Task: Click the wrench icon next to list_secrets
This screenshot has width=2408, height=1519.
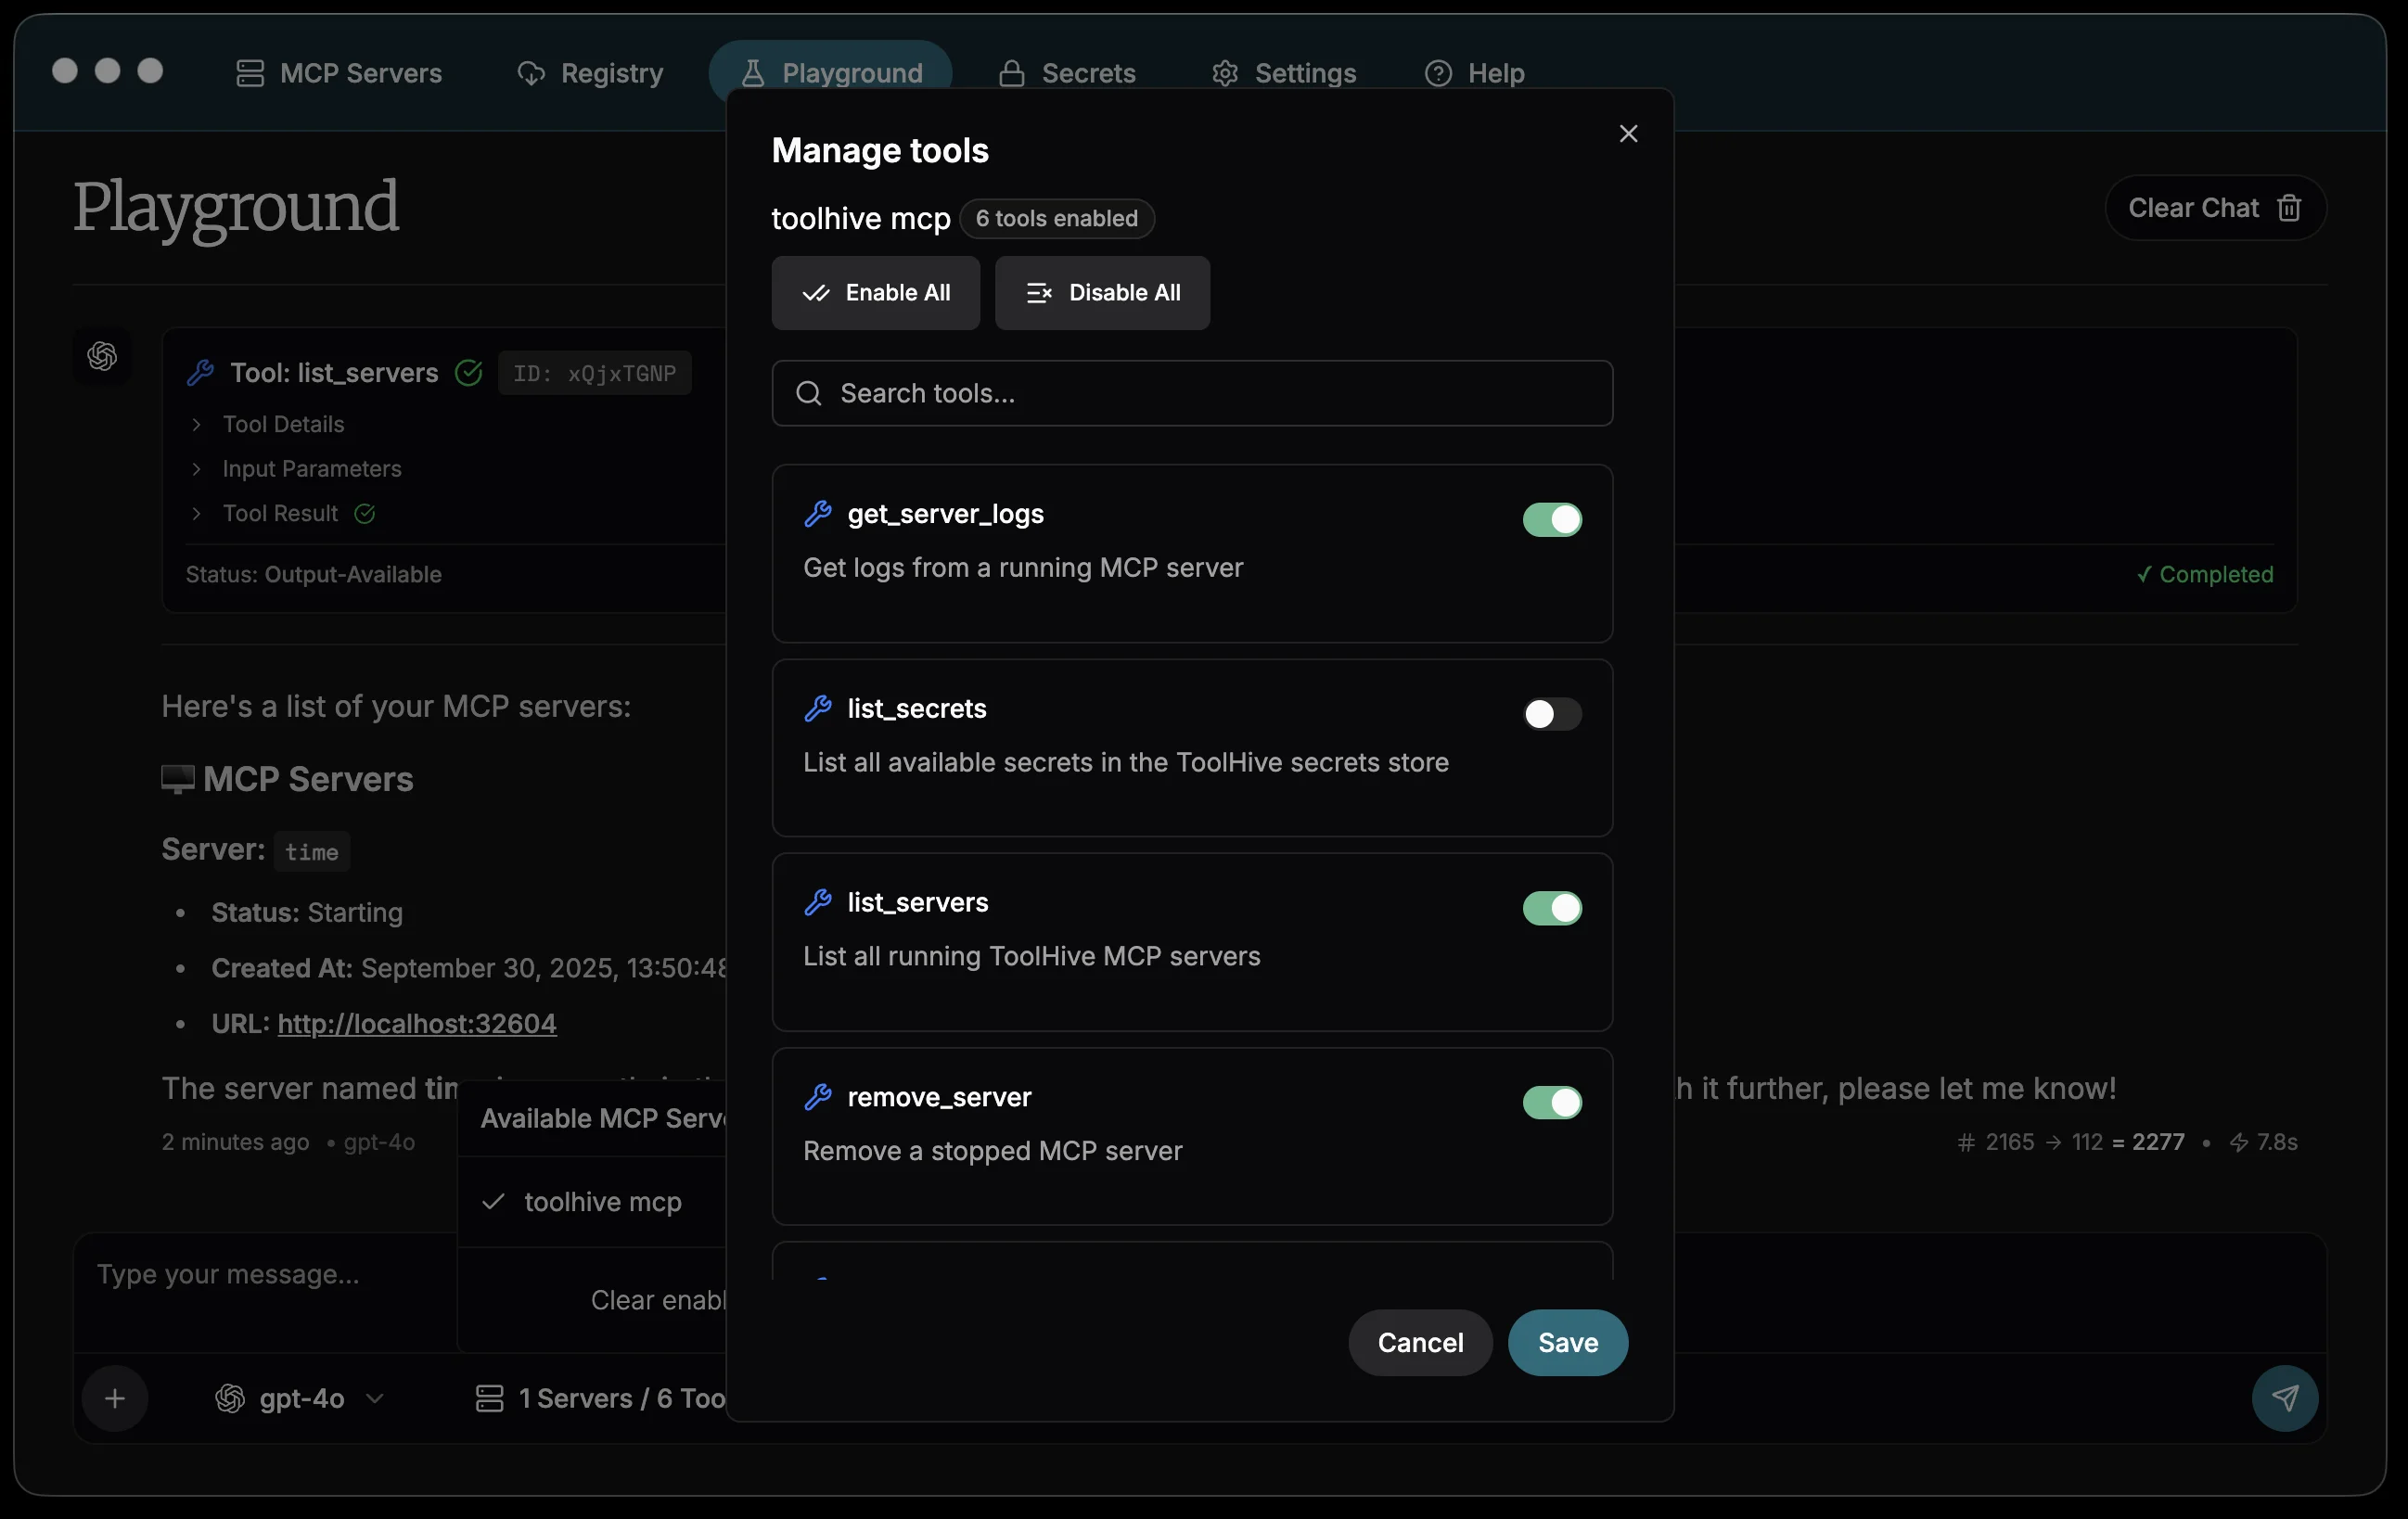Action: [x=818, y=709]
